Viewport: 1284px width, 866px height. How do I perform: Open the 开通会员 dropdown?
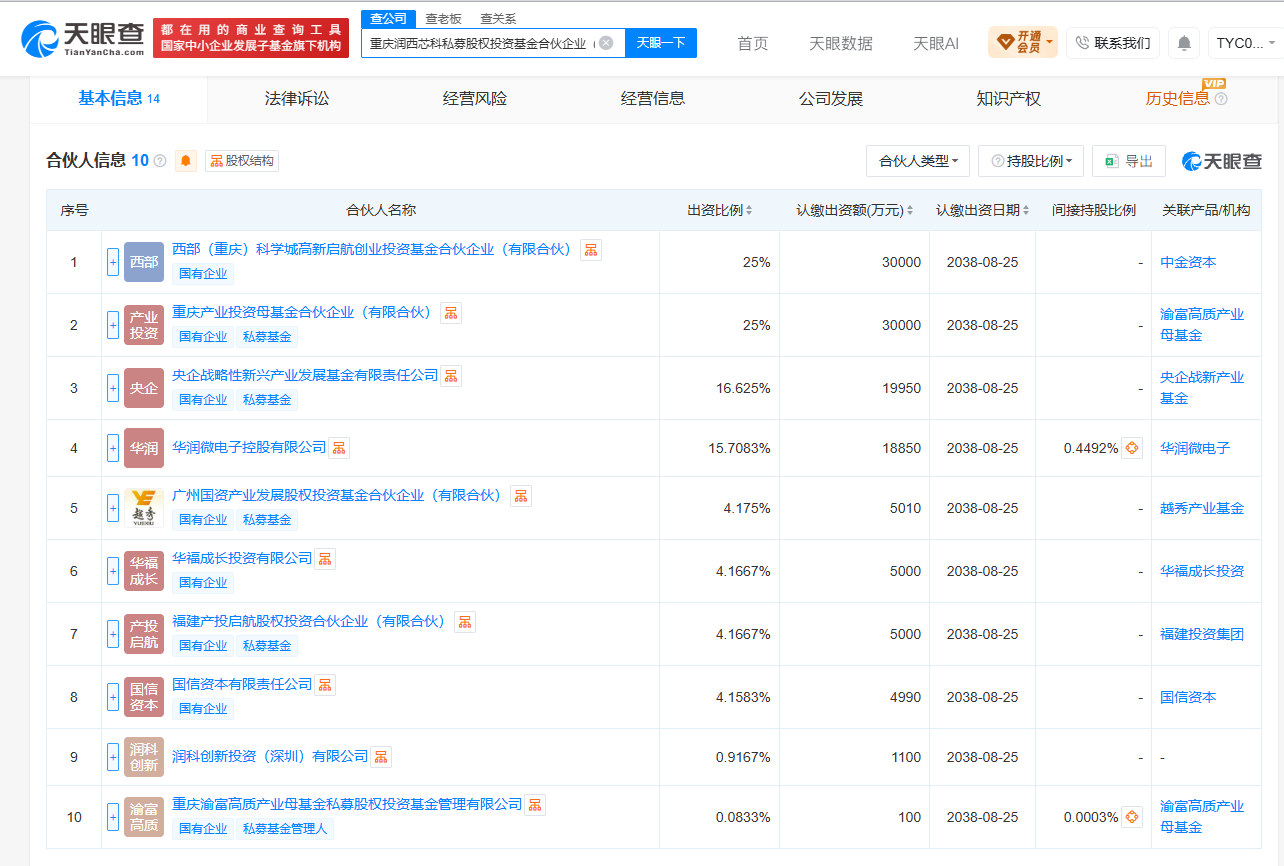[1023, 43]
